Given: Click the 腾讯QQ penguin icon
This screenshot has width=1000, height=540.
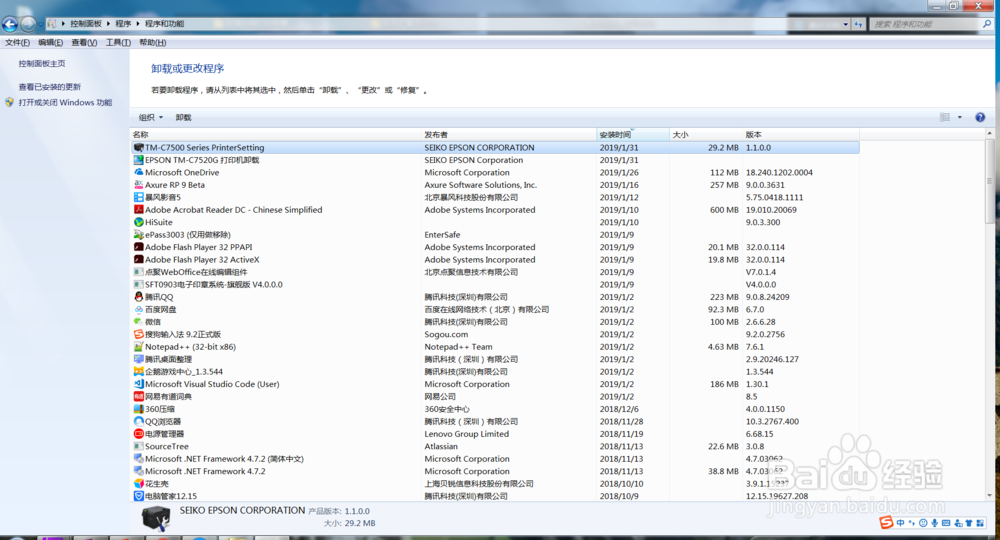Looking at the screenshot, I should [x=138, y=296].
